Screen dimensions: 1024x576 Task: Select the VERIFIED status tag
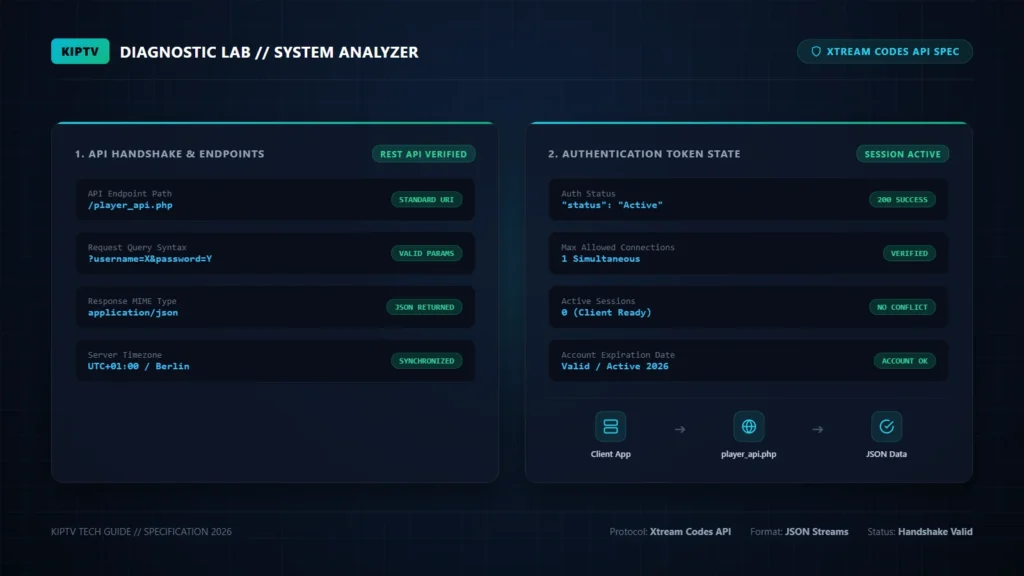click(x=909, y=253)
